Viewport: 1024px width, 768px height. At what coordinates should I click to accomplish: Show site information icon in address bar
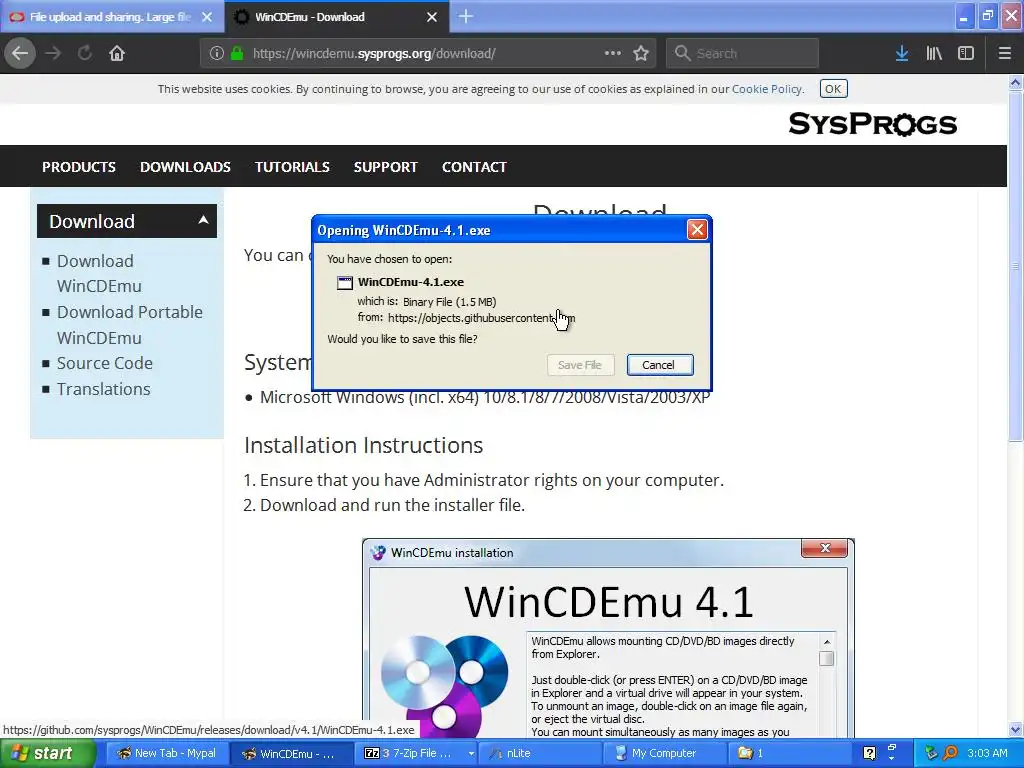pos(217,54)
